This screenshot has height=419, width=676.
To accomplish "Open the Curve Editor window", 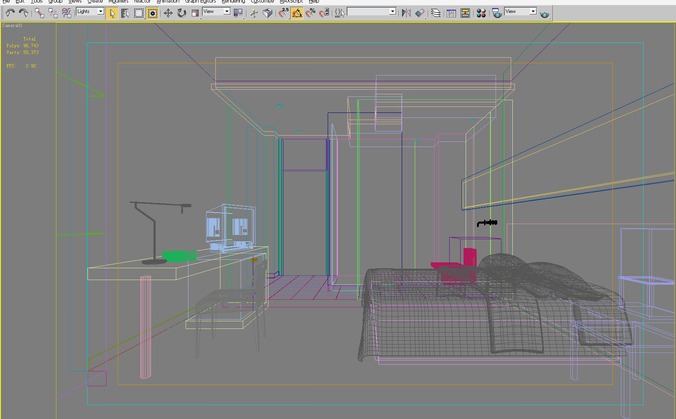I will coord(451,13).
